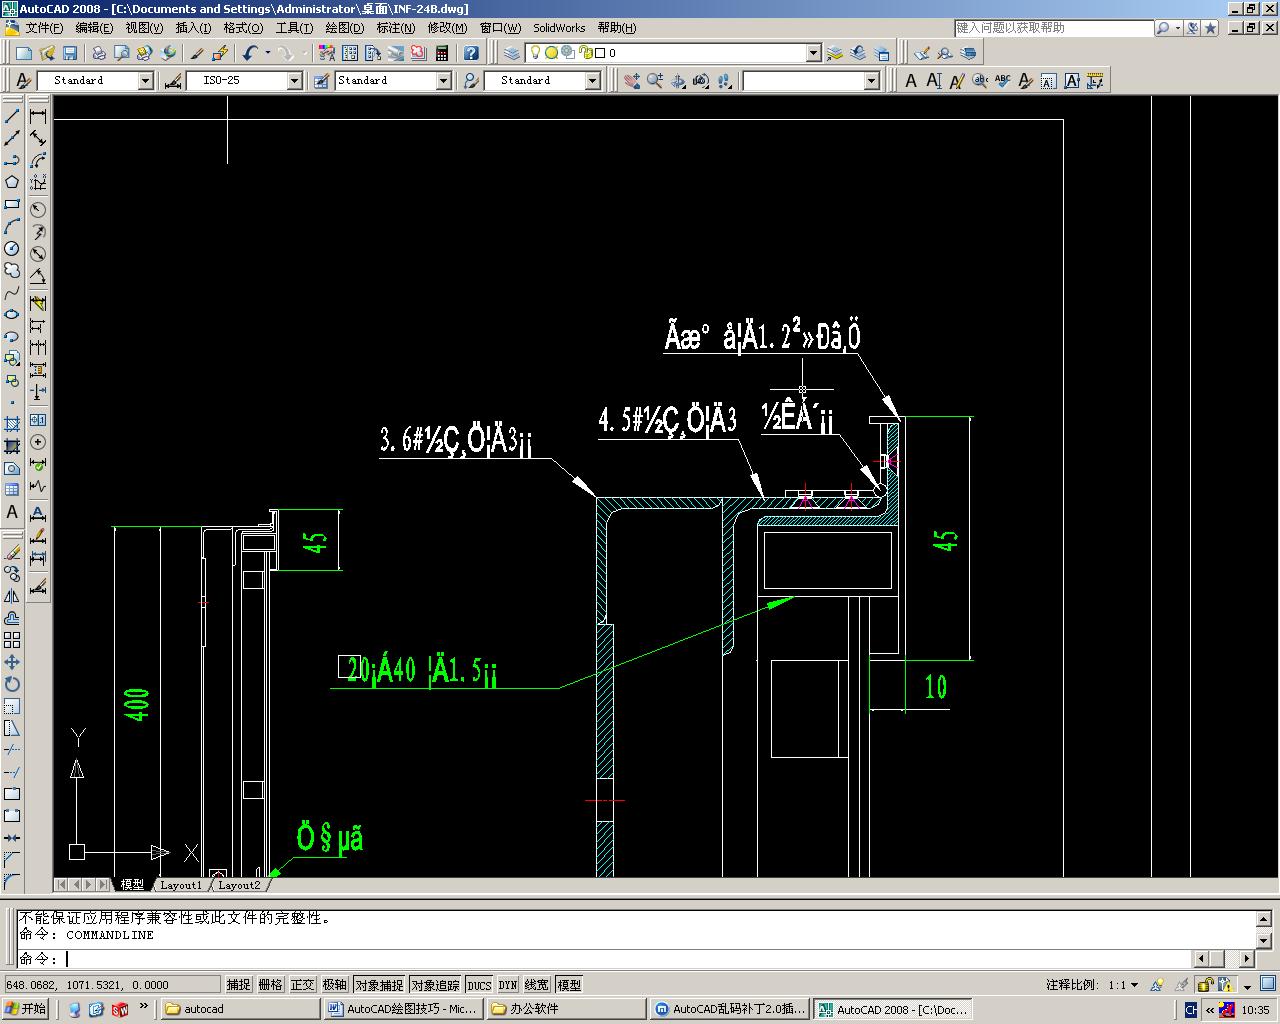
Task: Open AutoCAD乱码补丁2.0 taskbar window
Action: [729, 1009]
